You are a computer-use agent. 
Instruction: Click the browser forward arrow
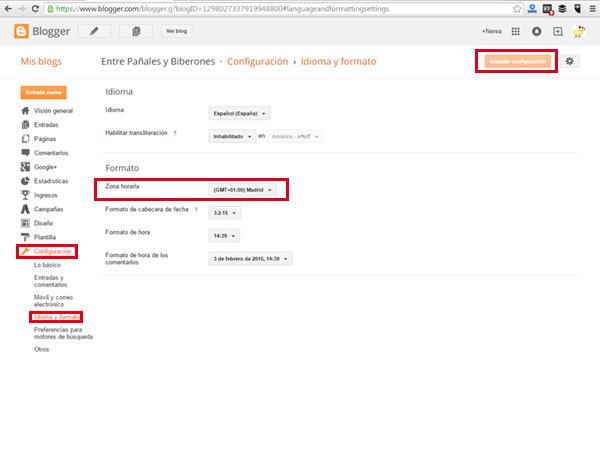click(21, 8)
